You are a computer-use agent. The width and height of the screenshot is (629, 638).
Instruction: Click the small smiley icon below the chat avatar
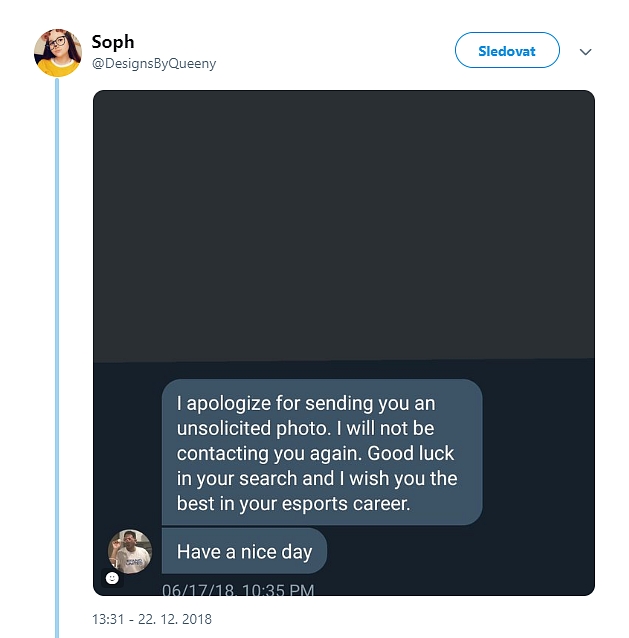112,578
